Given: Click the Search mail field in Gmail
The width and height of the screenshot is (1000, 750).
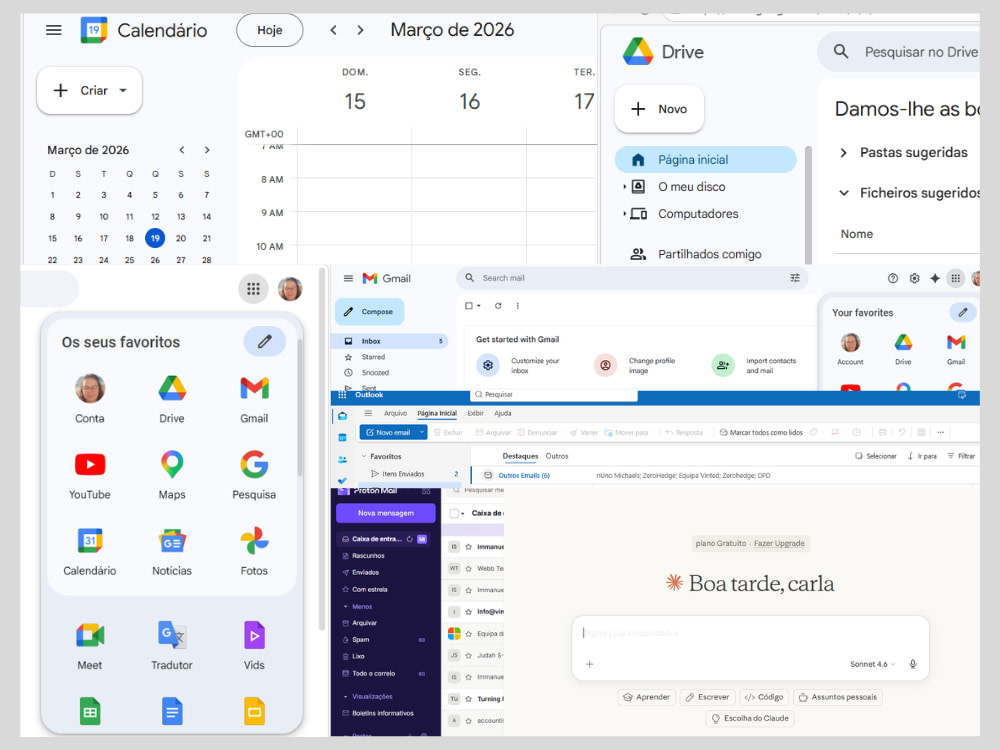Looking at the screenshot, I should 632,278.
